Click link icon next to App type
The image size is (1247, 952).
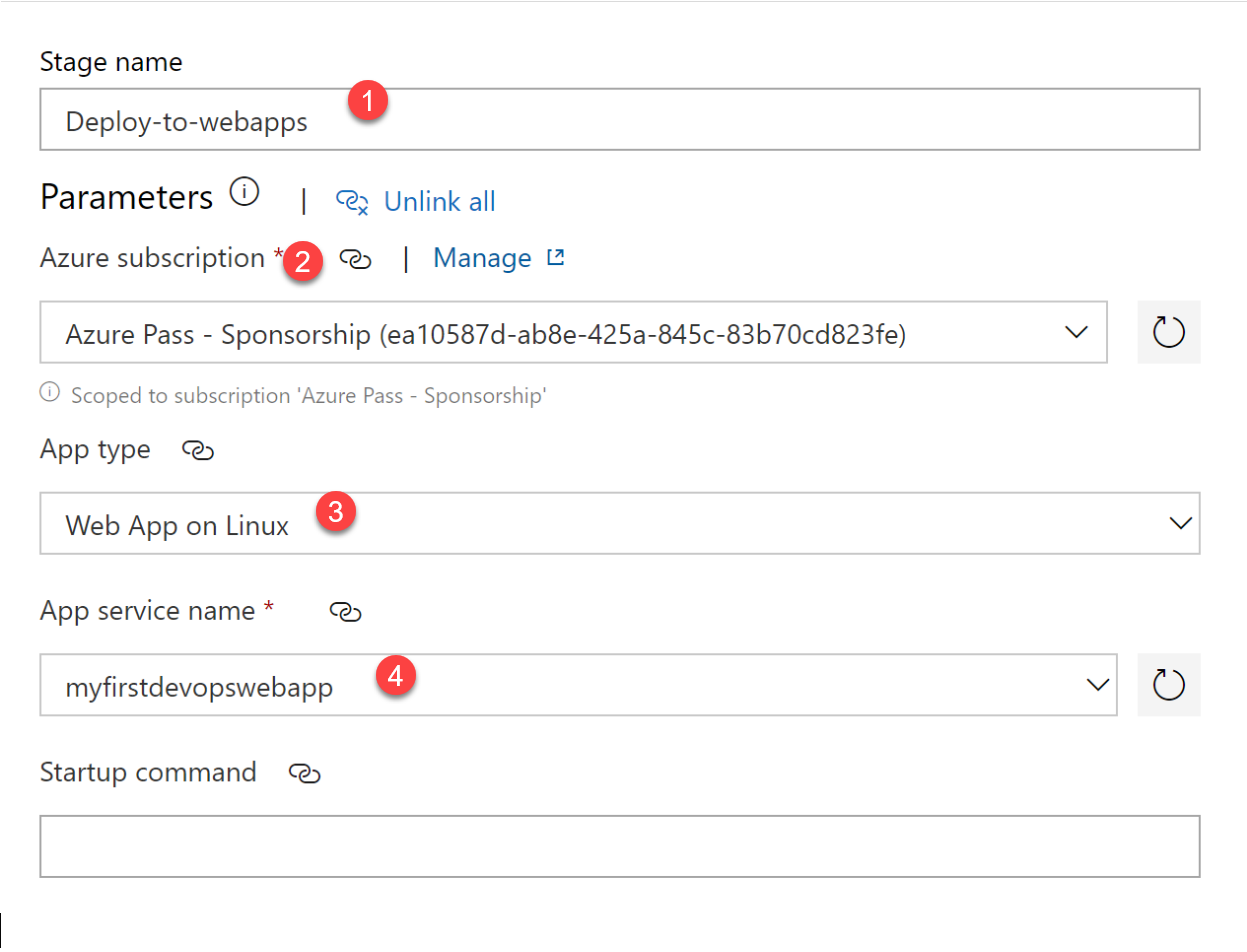point(198,450)
